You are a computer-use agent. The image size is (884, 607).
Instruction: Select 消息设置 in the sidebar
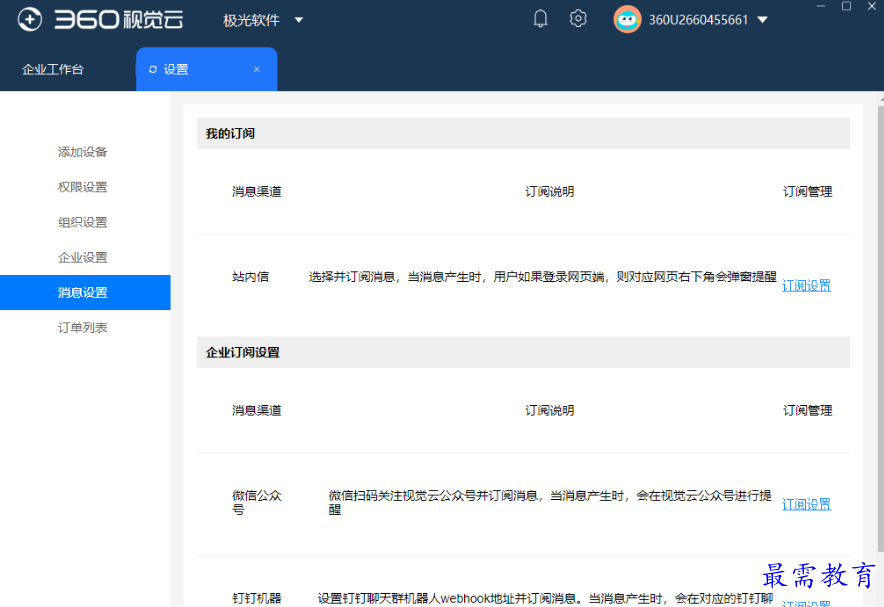point(85,293)
